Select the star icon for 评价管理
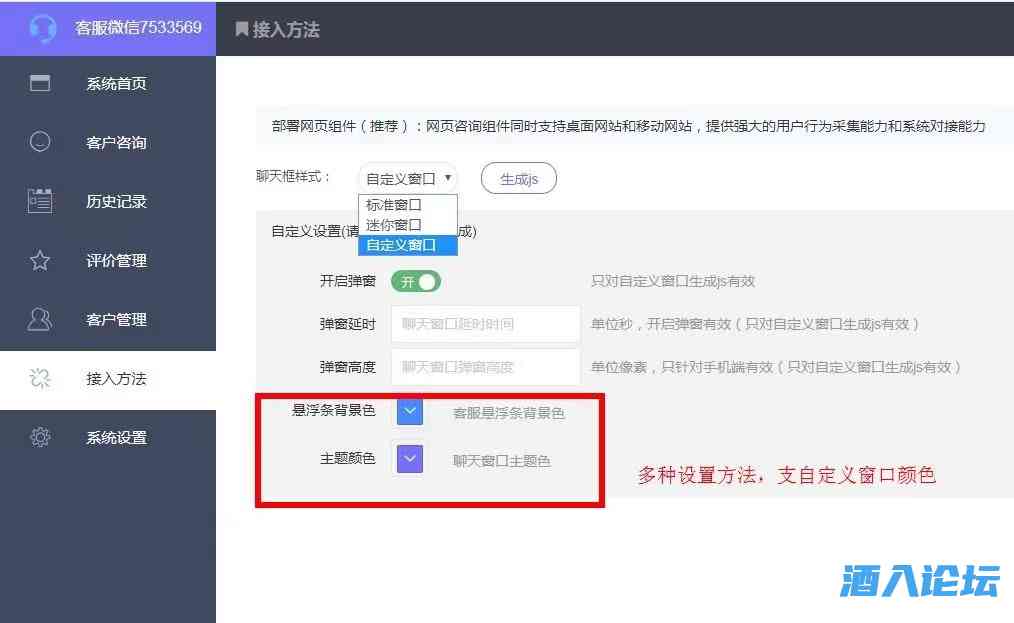1014x623 pixels. pos(38,261)
